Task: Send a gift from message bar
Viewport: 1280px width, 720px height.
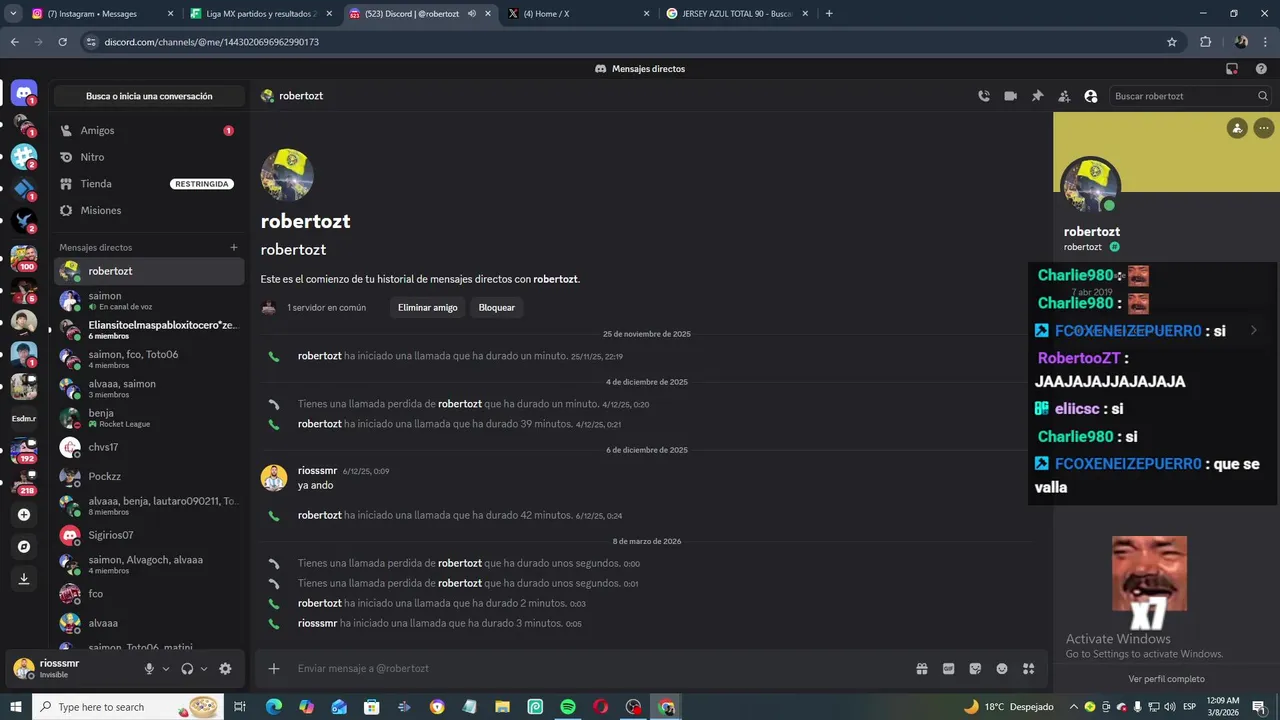Action: [922, 668]
